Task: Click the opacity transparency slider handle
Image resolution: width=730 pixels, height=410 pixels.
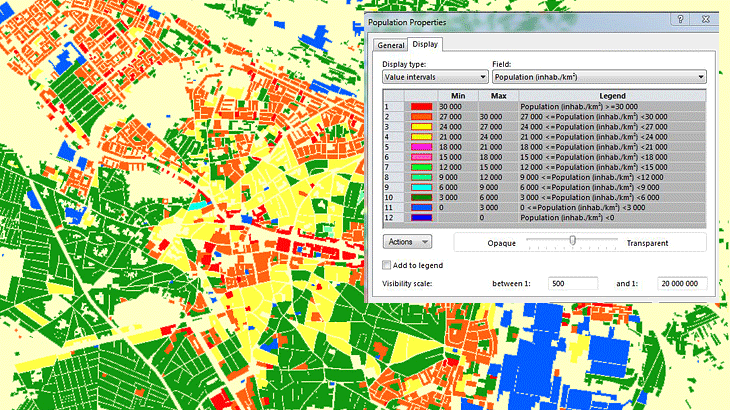Action: (x=572, y=241)
